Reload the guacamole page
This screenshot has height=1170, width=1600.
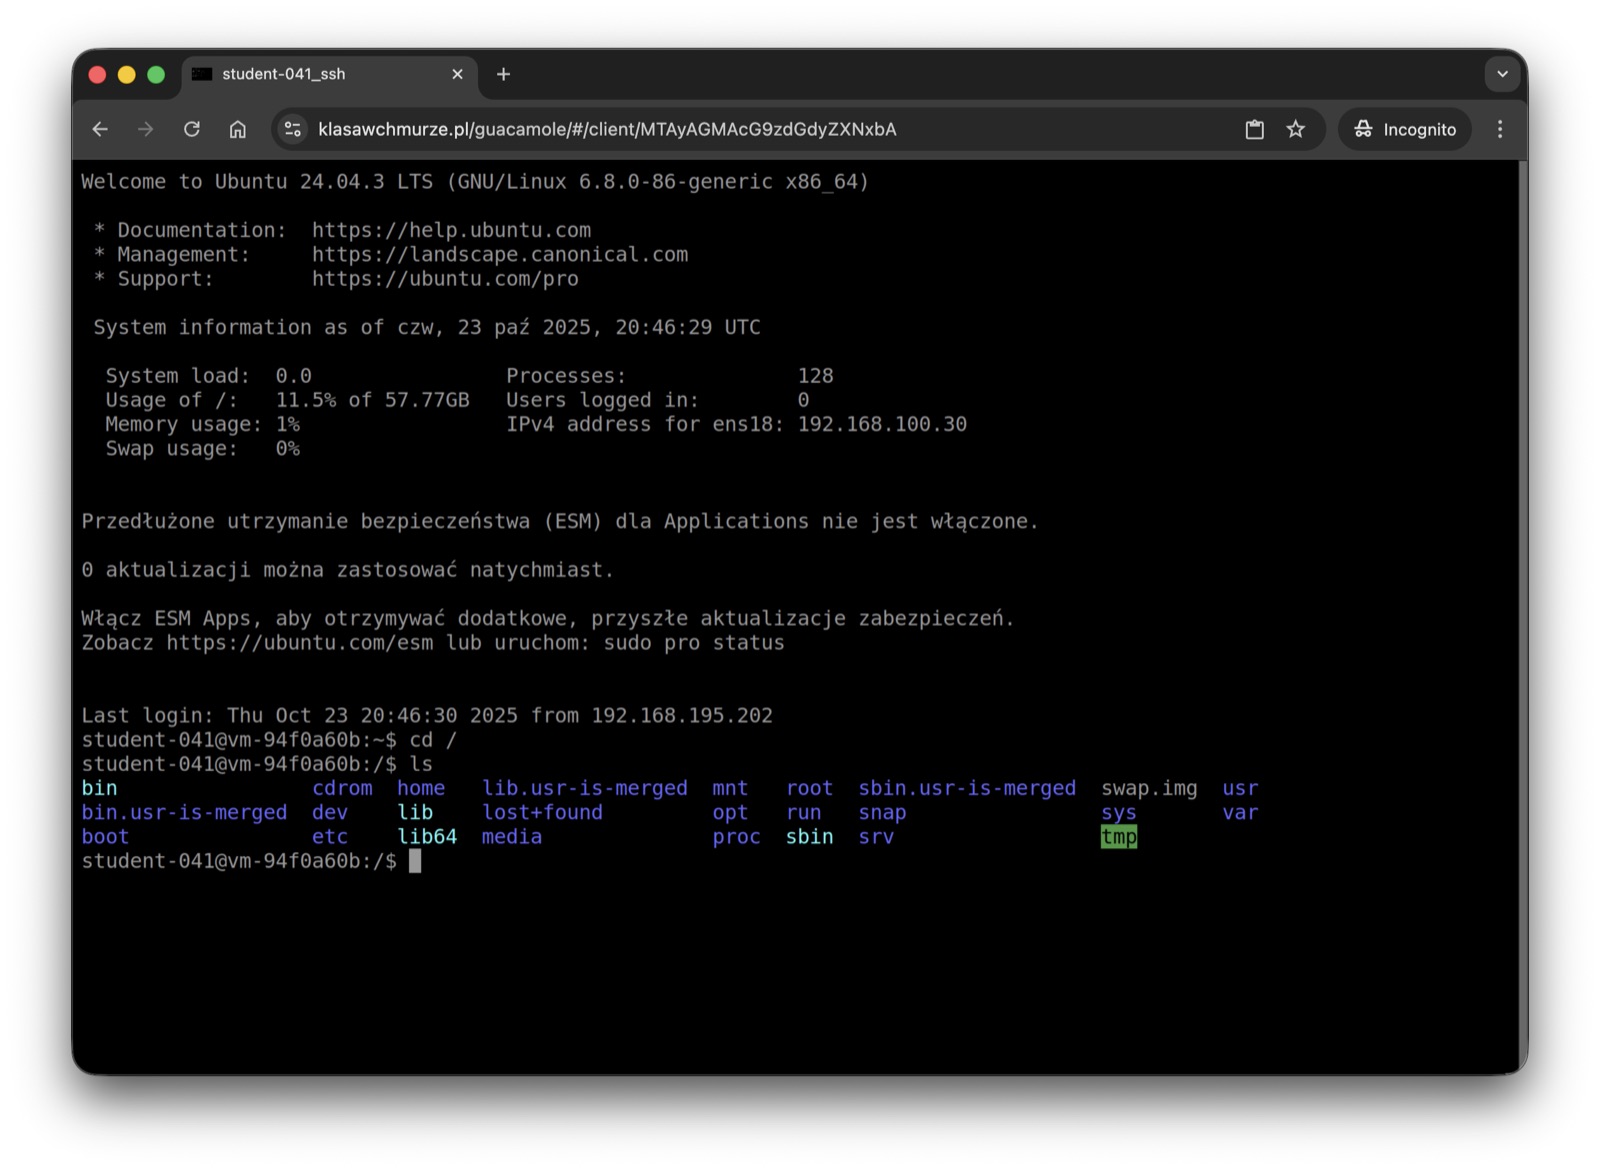tap(192, 129)
